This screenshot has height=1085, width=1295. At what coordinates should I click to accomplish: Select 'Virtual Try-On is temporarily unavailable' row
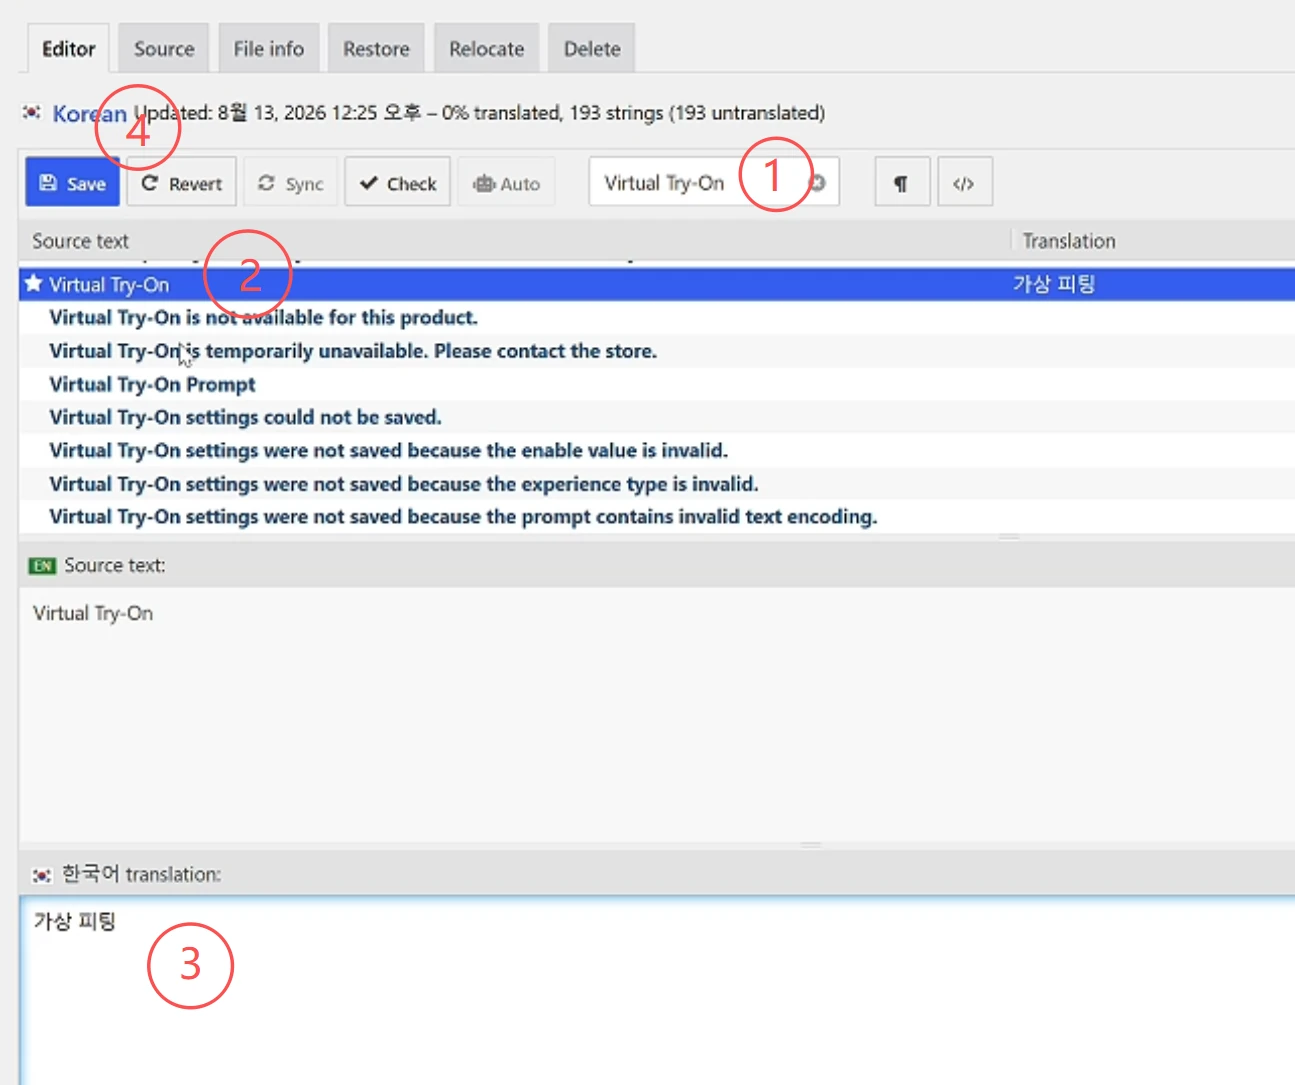point(657,351)
